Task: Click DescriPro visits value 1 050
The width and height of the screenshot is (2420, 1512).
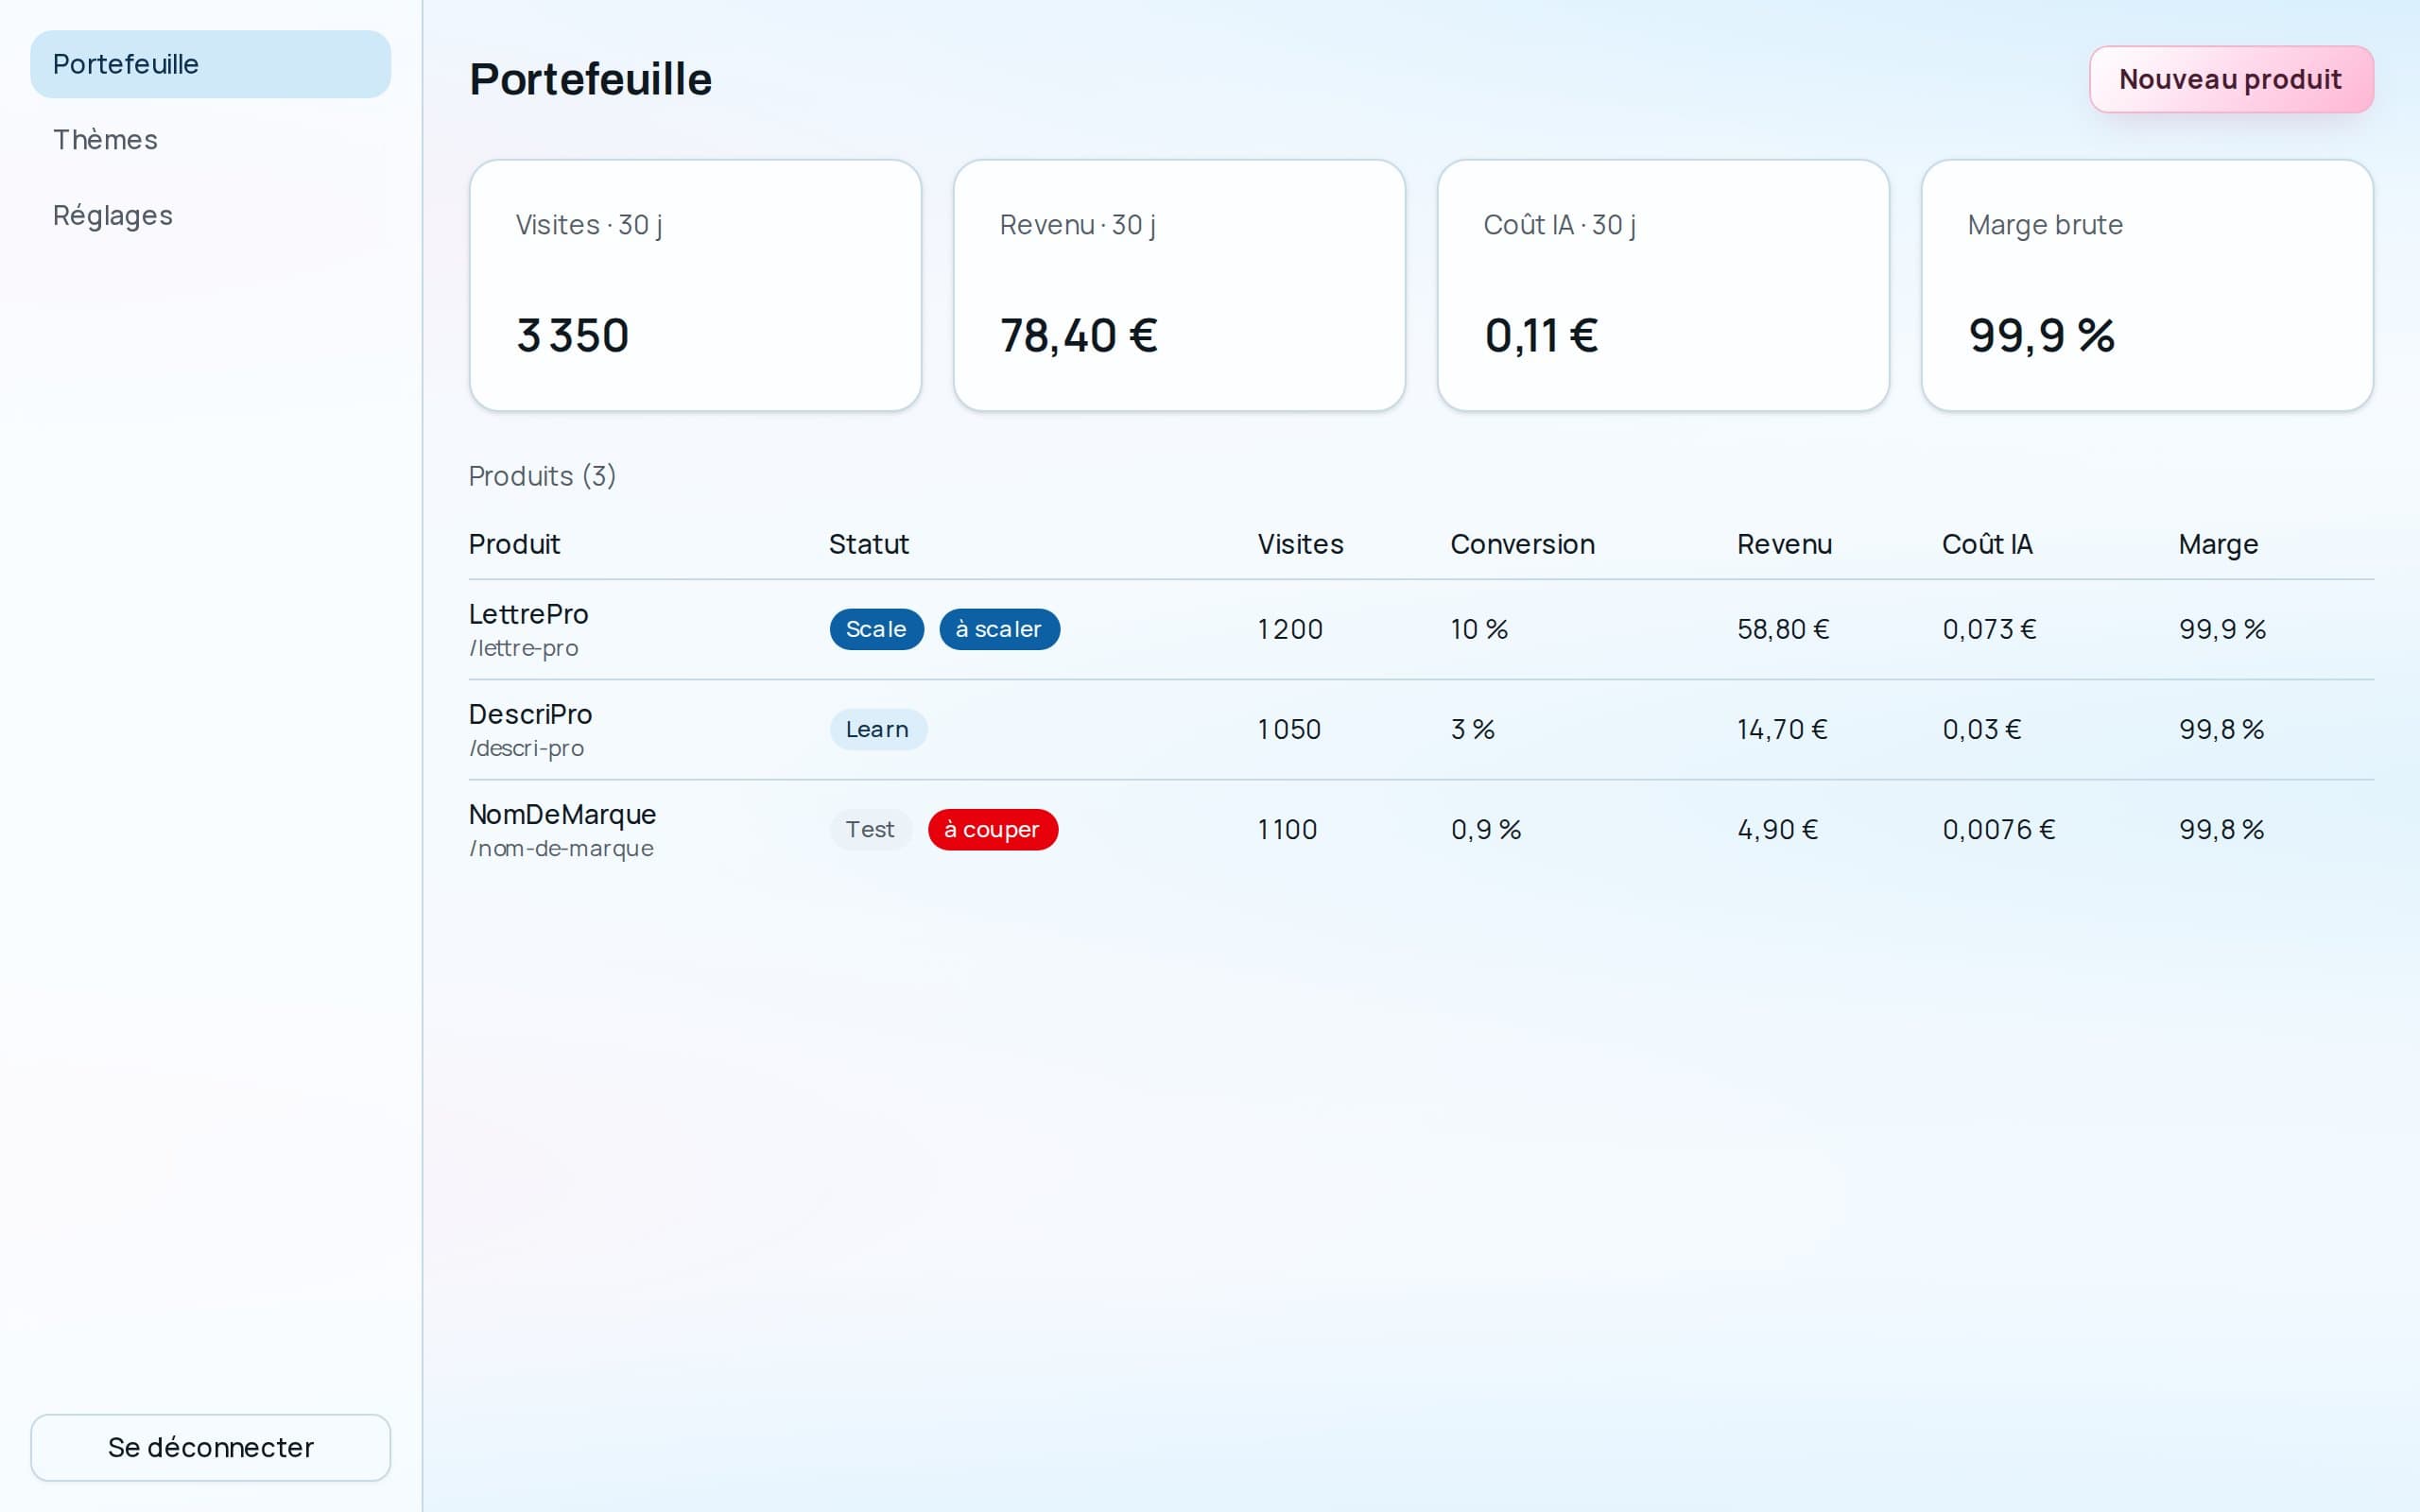Action: tap(1289, 729)
